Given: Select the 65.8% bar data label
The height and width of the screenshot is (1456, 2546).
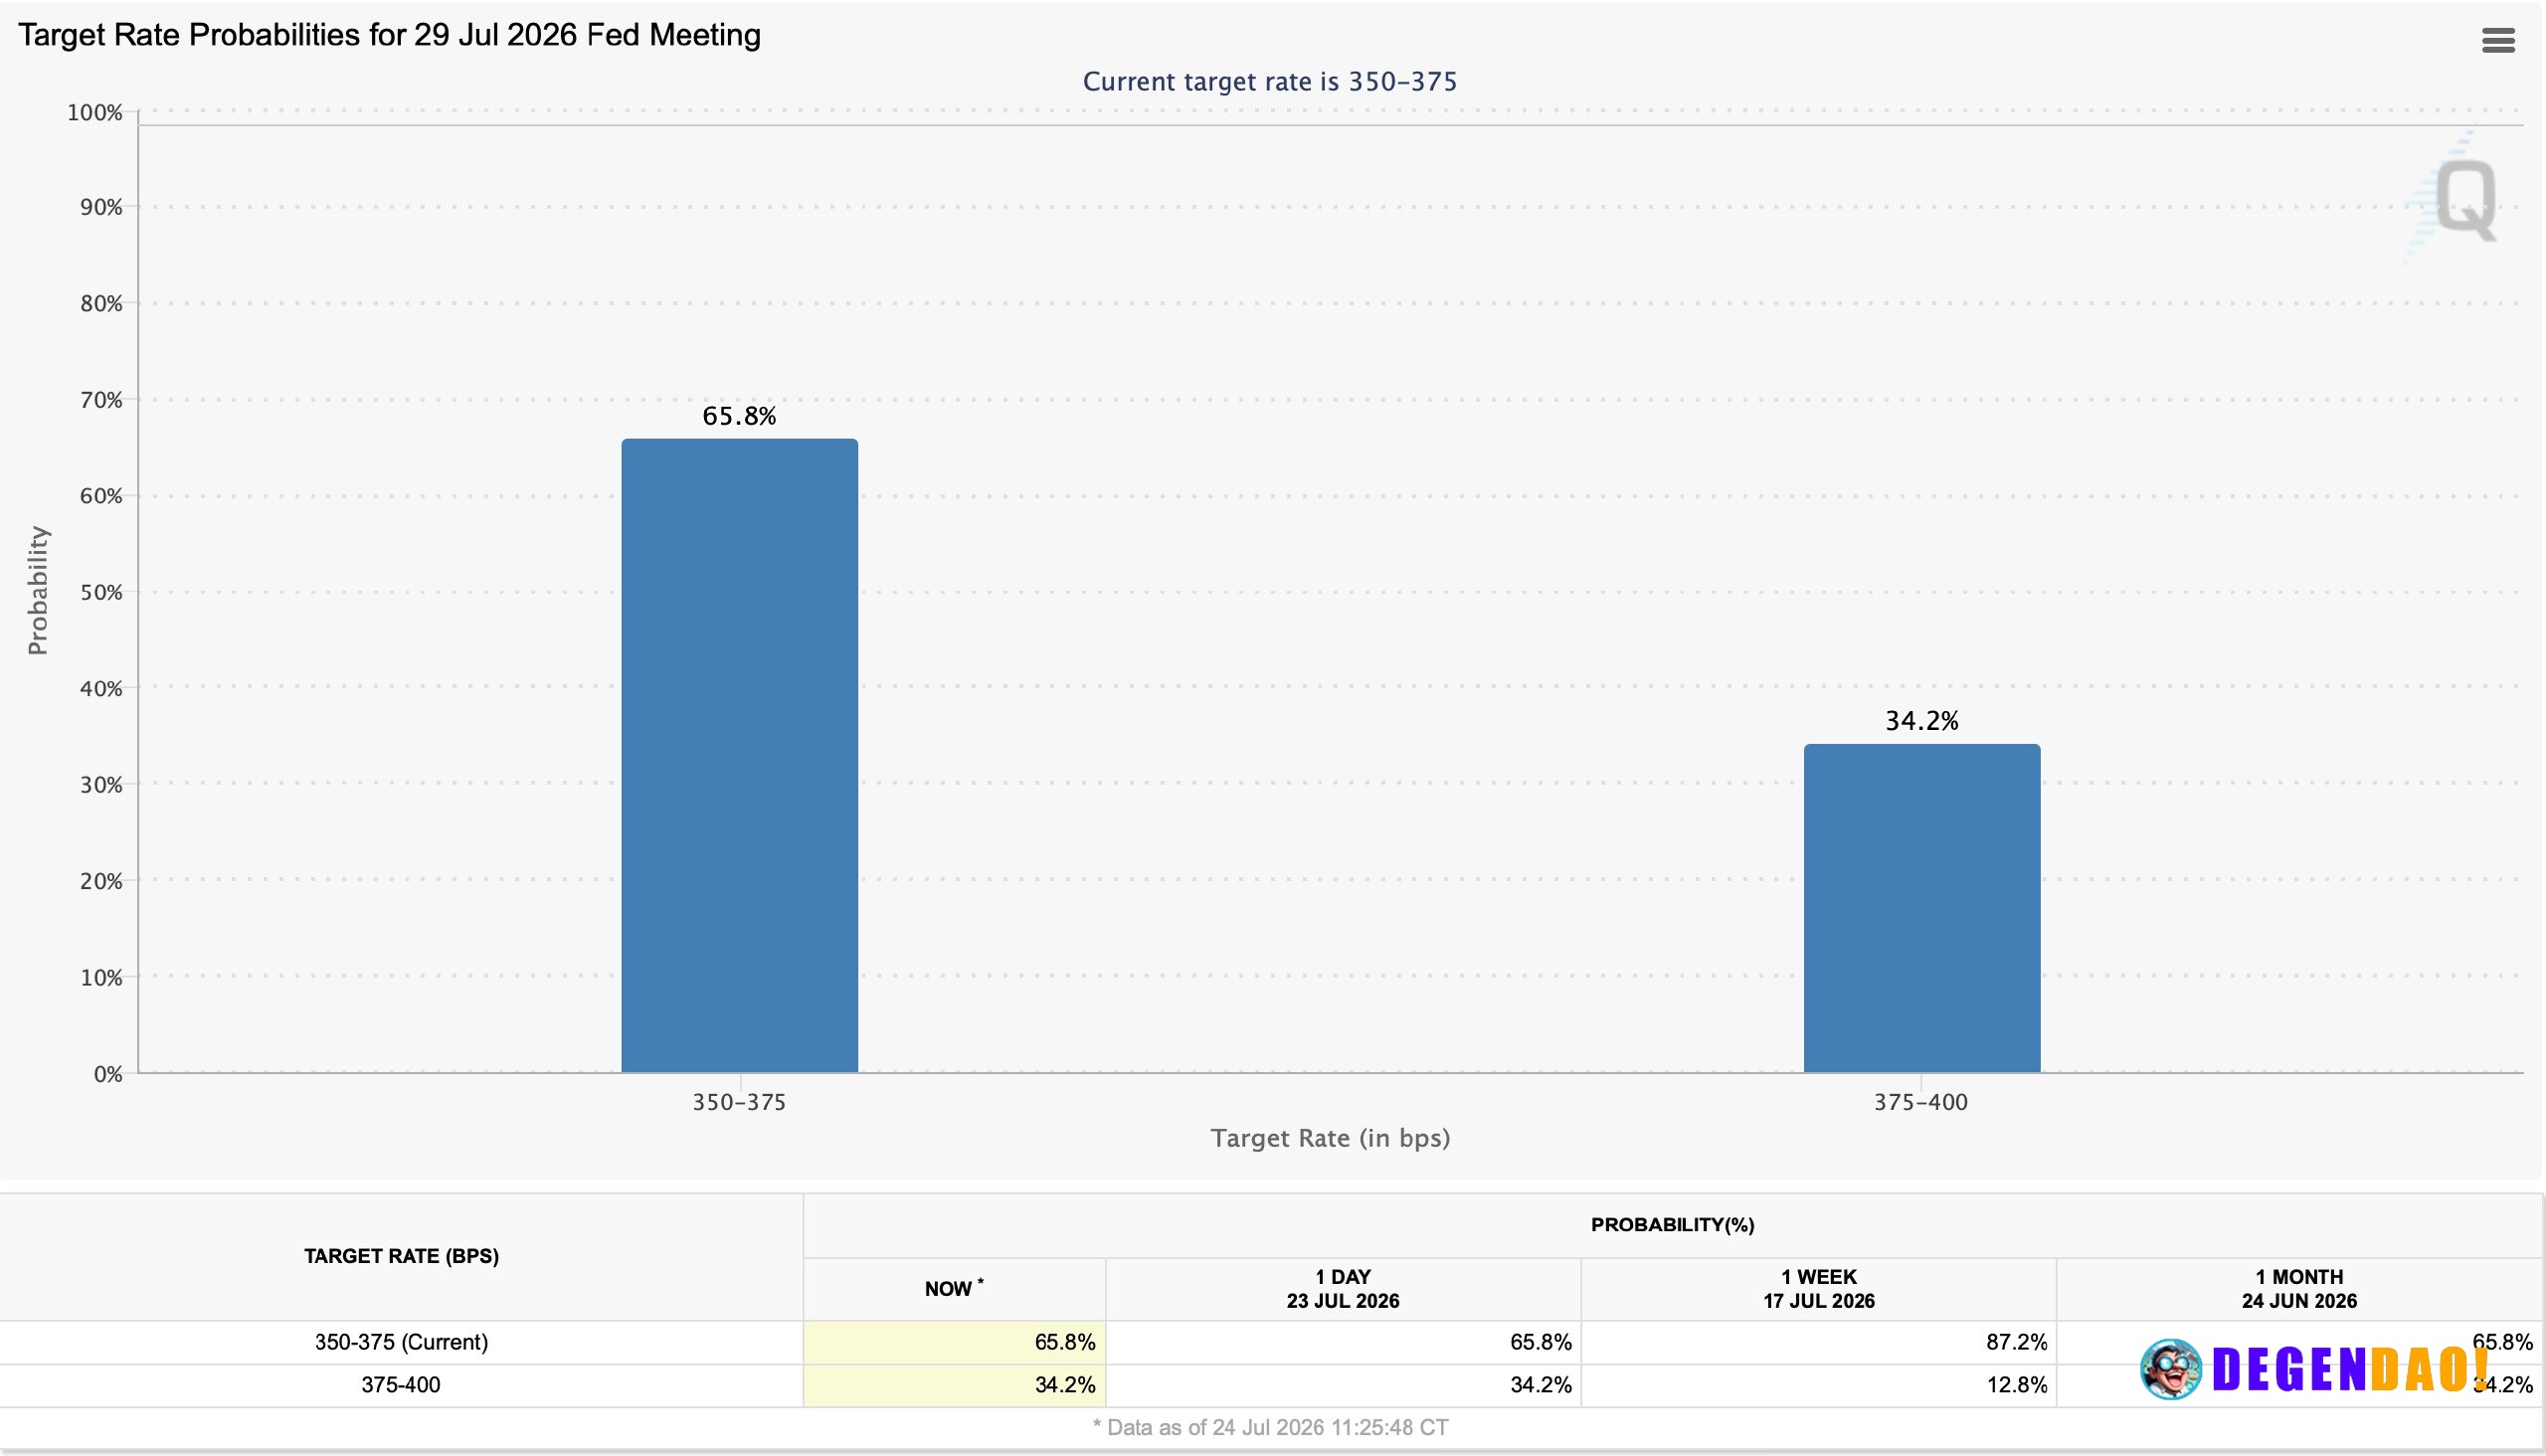Looking at the screenshot, I should pyautogui.click(x=739, y=416).
